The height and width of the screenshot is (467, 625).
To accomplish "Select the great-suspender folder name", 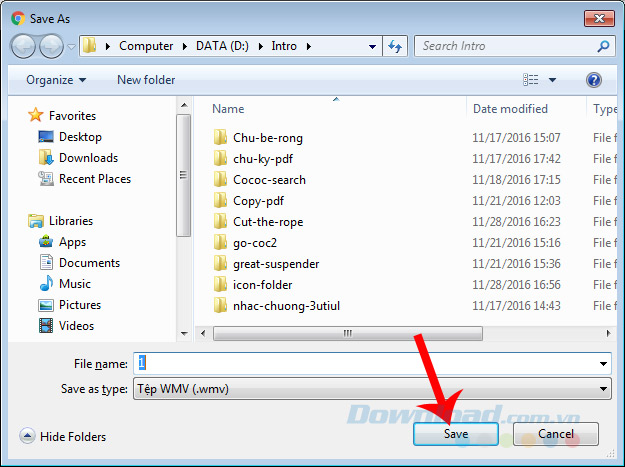I will [x=276, y=264].
